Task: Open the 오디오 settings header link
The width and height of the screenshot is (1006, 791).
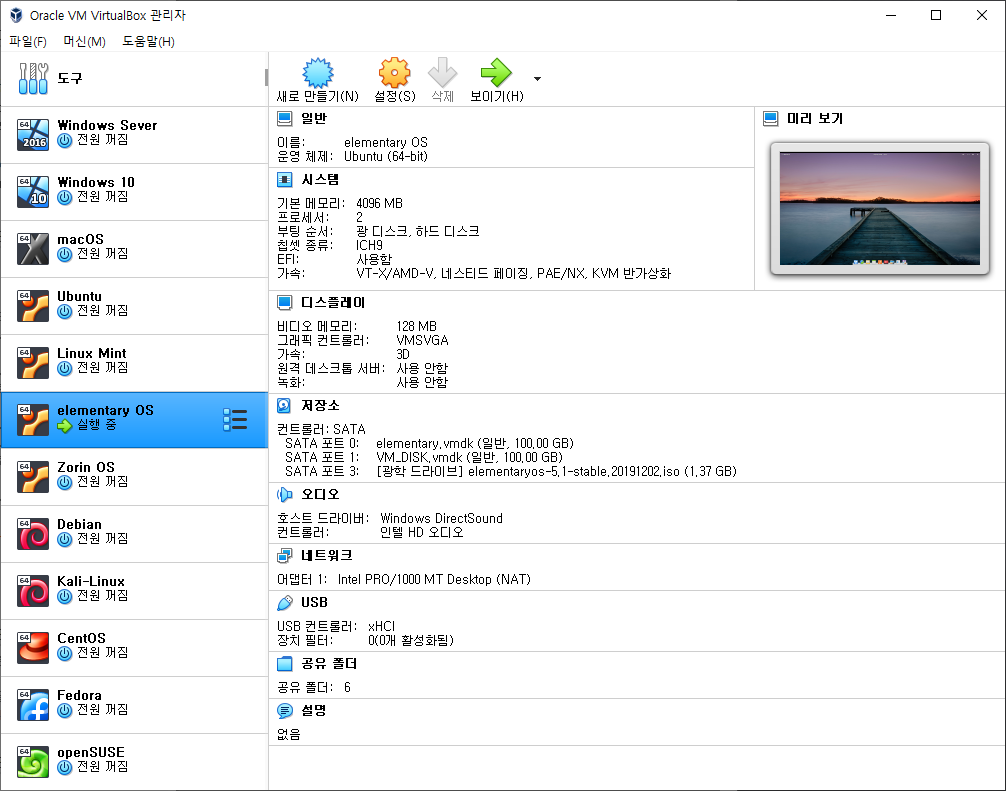Action: click(x=320, y=495)
